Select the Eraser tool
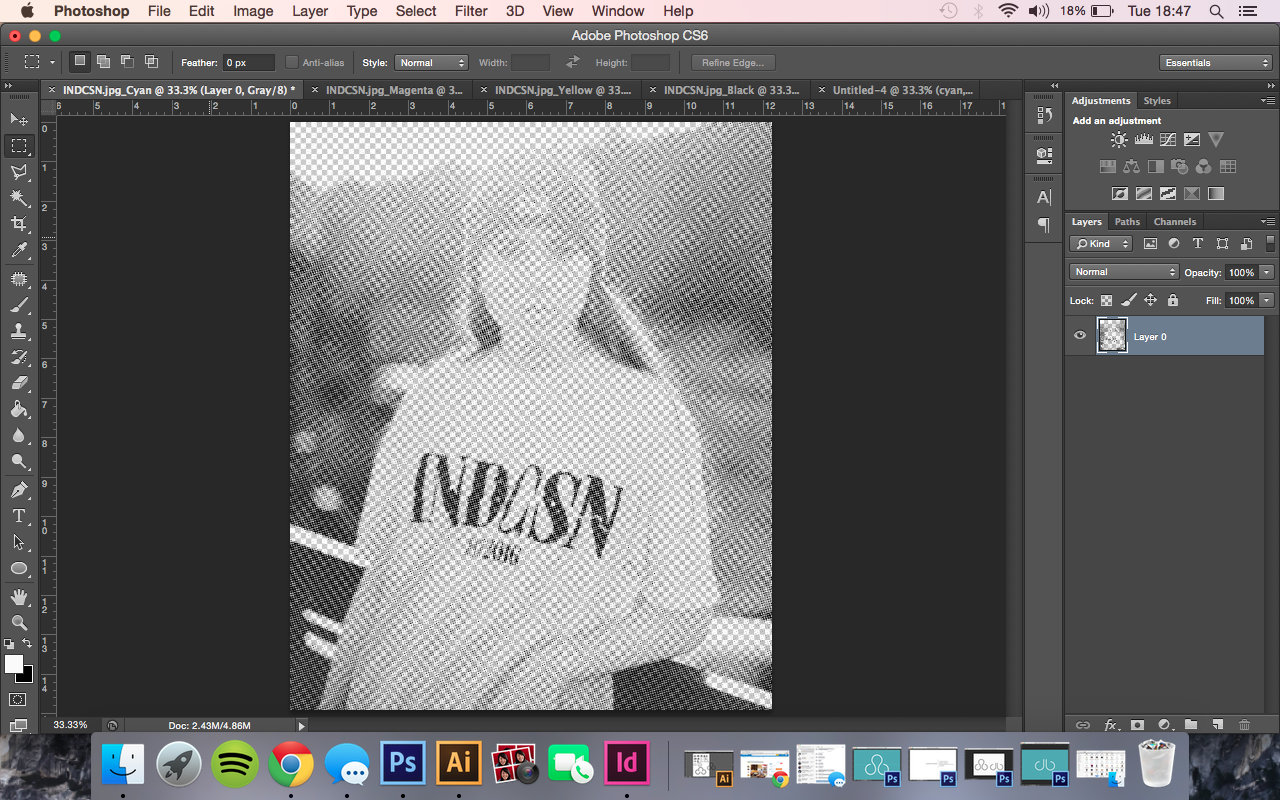Image resolution: width=1280 pixels, height=800 pixels. coord(18,383)
